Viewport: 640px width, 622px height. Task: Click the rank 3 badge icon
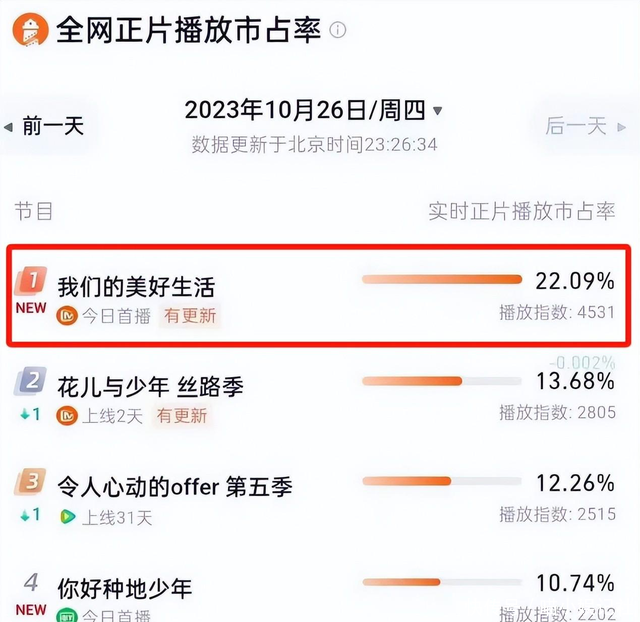pyautogui.click(x=31, y=481)
